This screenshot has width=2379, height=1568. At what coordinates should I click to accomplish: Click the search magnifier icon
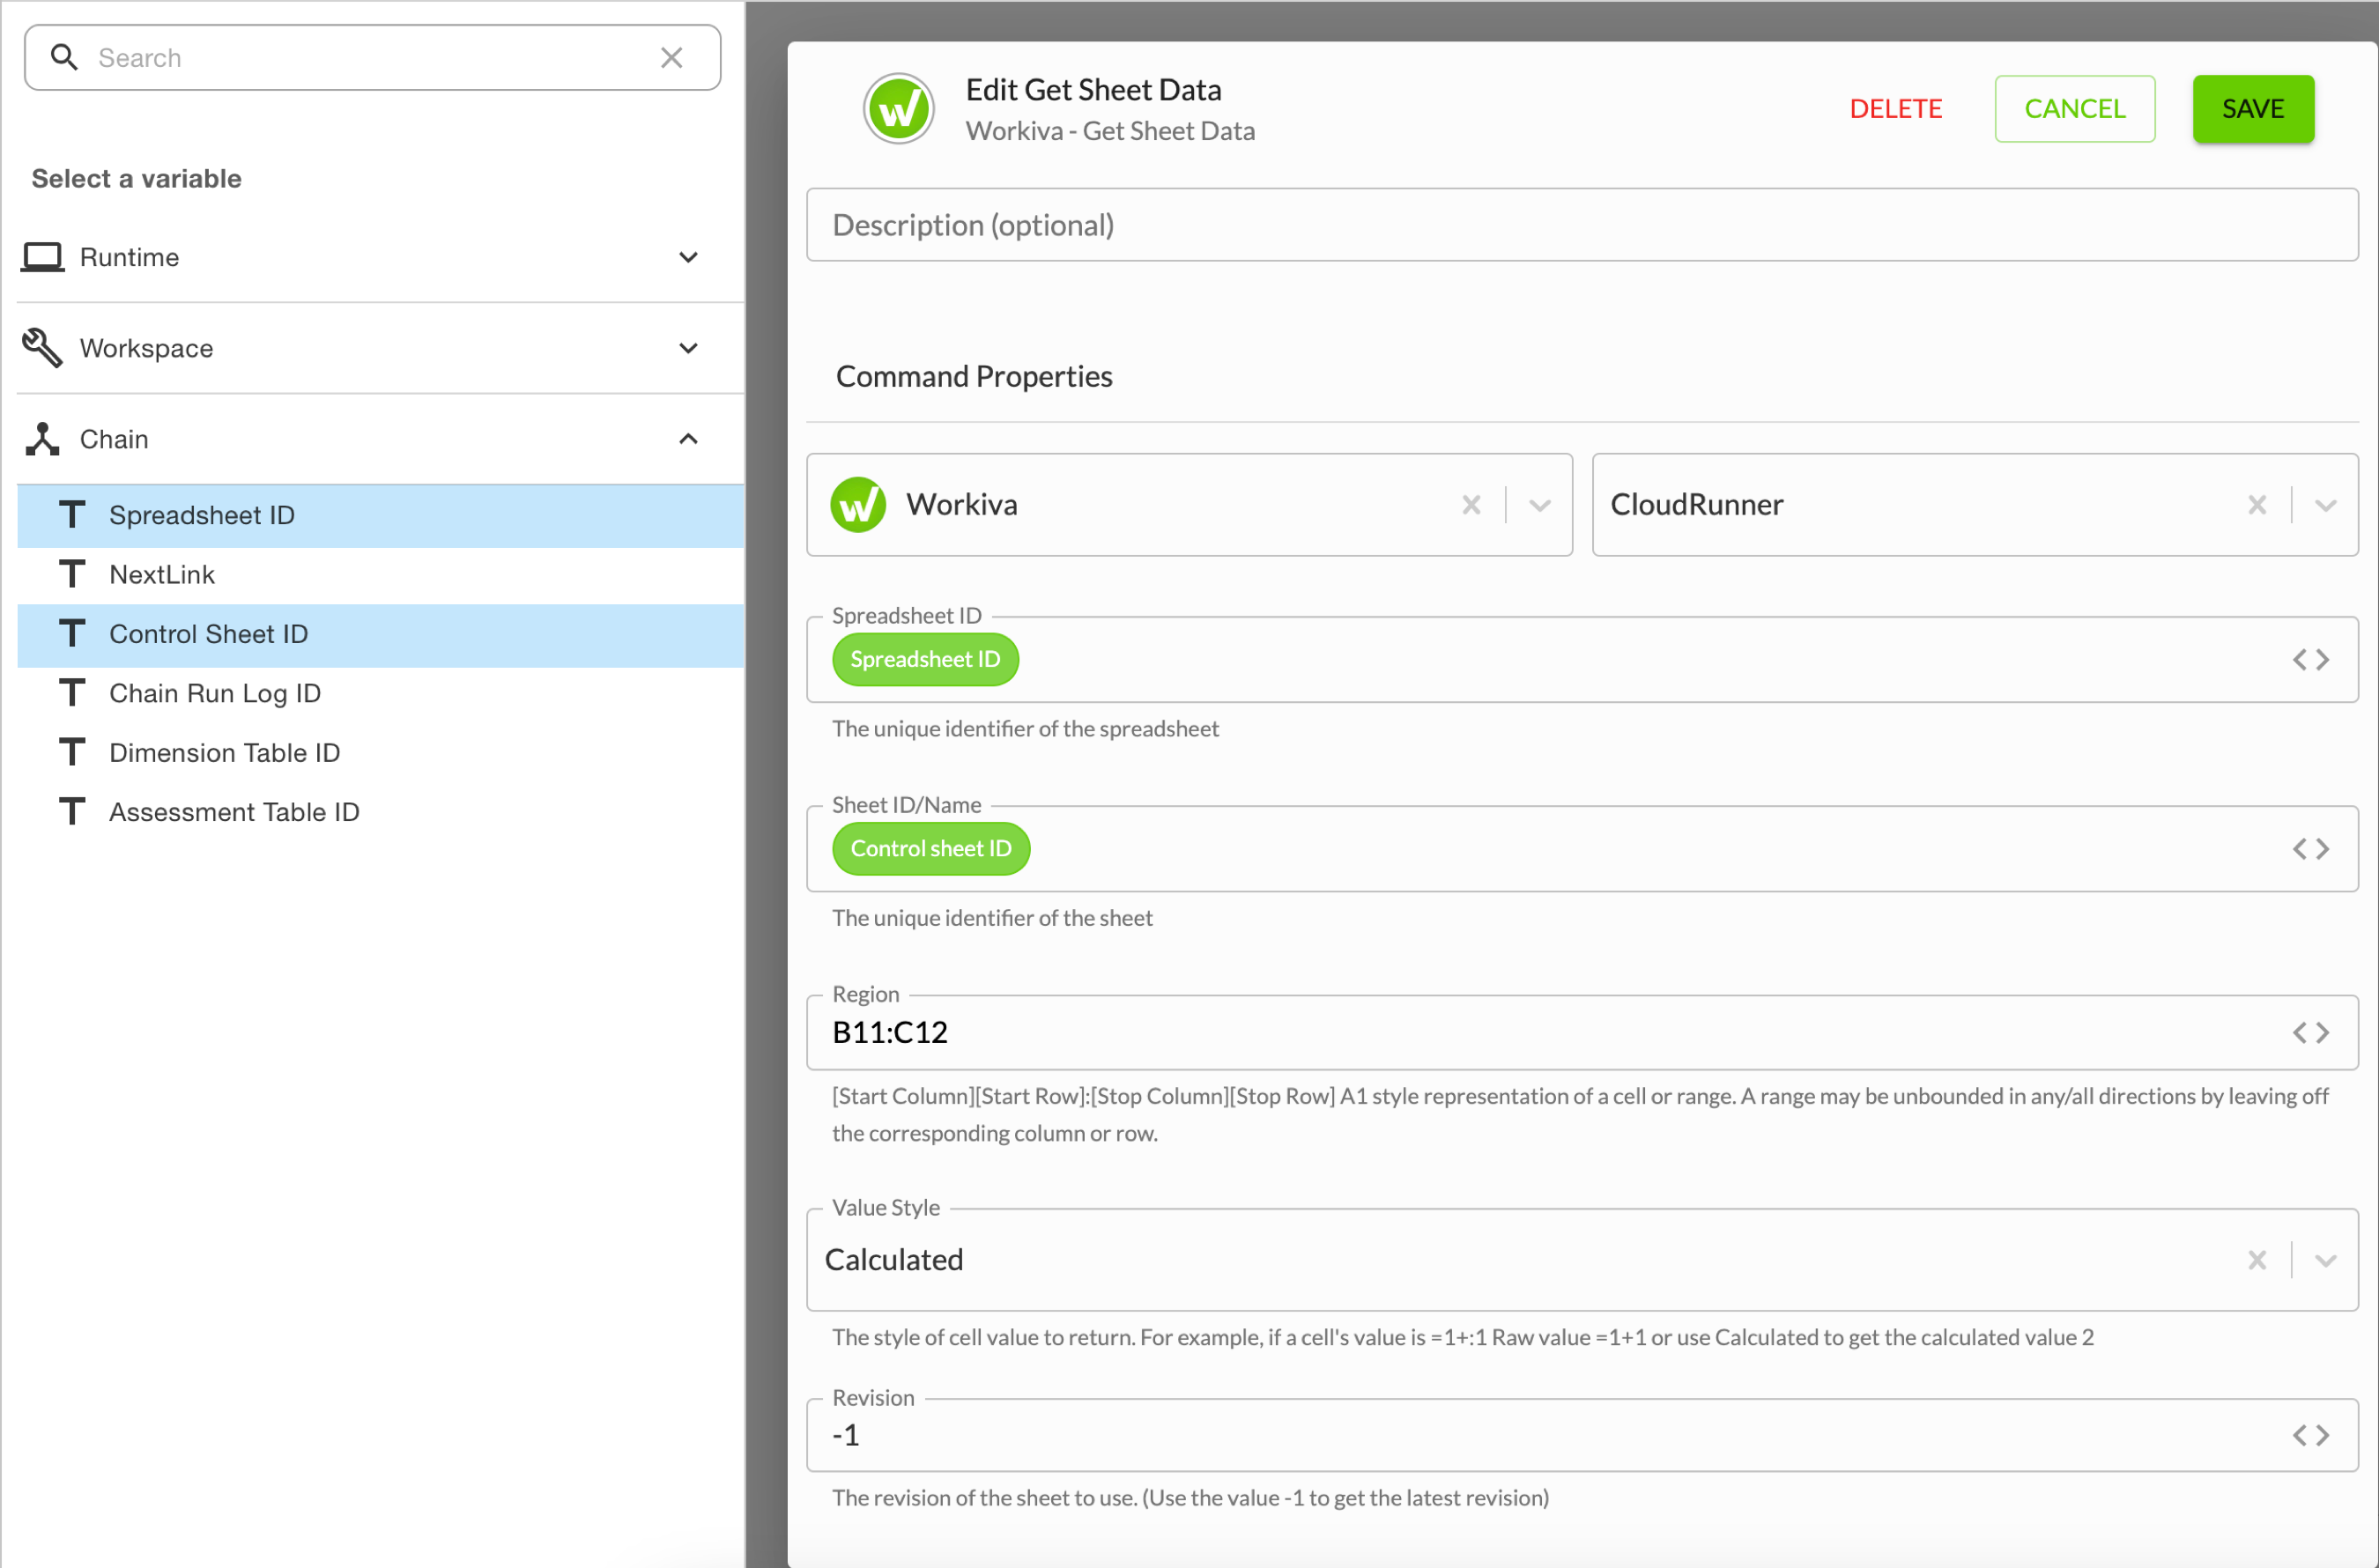pyautogui.click(x=64, y=58)
